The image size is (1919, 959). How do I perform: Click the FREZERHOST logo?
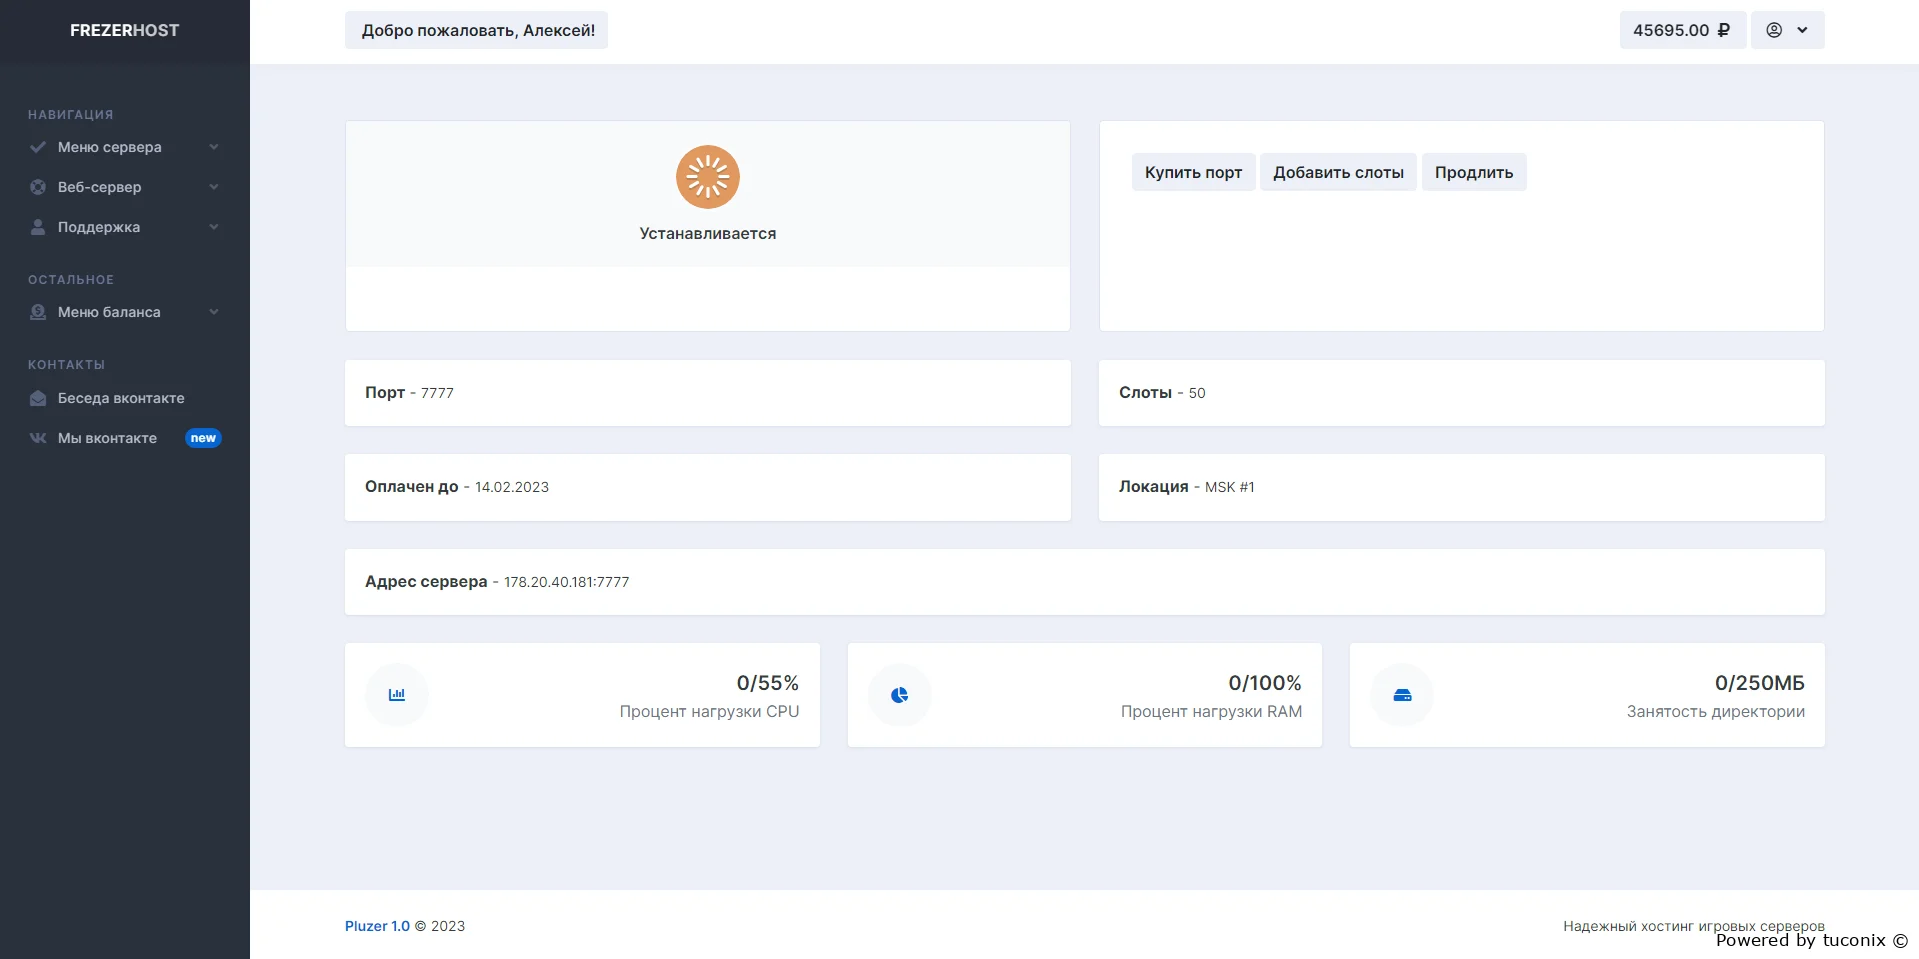tap(125, 30)
